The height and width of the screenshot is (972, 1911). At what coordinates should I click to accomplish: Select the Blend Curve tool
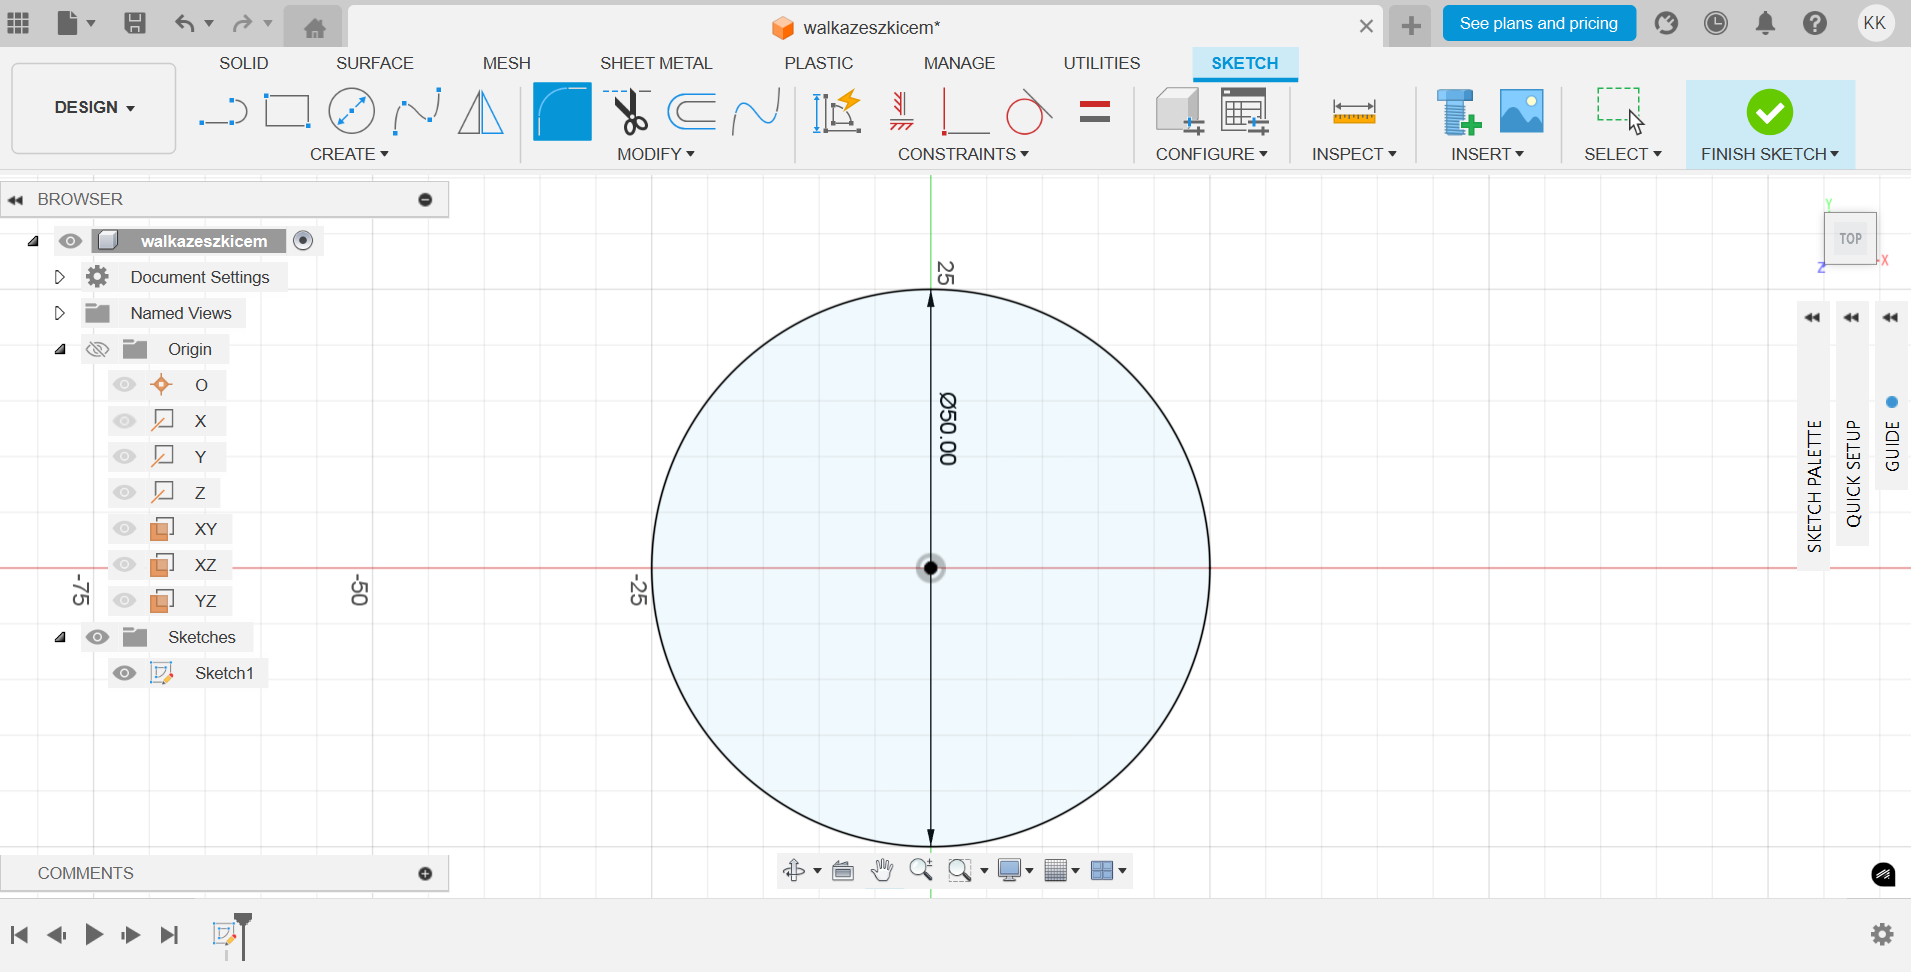click(756, 111)
